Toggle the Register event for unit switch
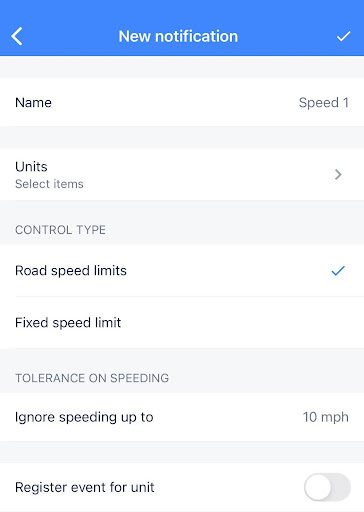Viewport: 364px width, 512px height. [x=327, y=487]
